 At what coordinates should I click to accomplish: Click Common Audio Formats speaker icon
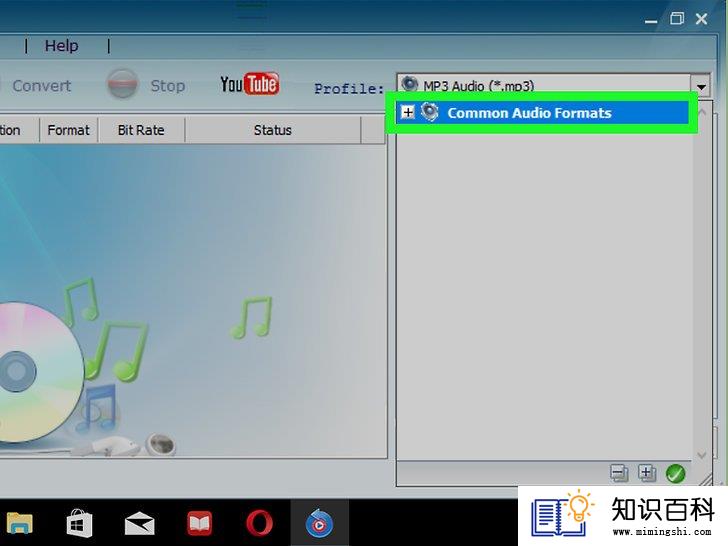tap(429, 112)
